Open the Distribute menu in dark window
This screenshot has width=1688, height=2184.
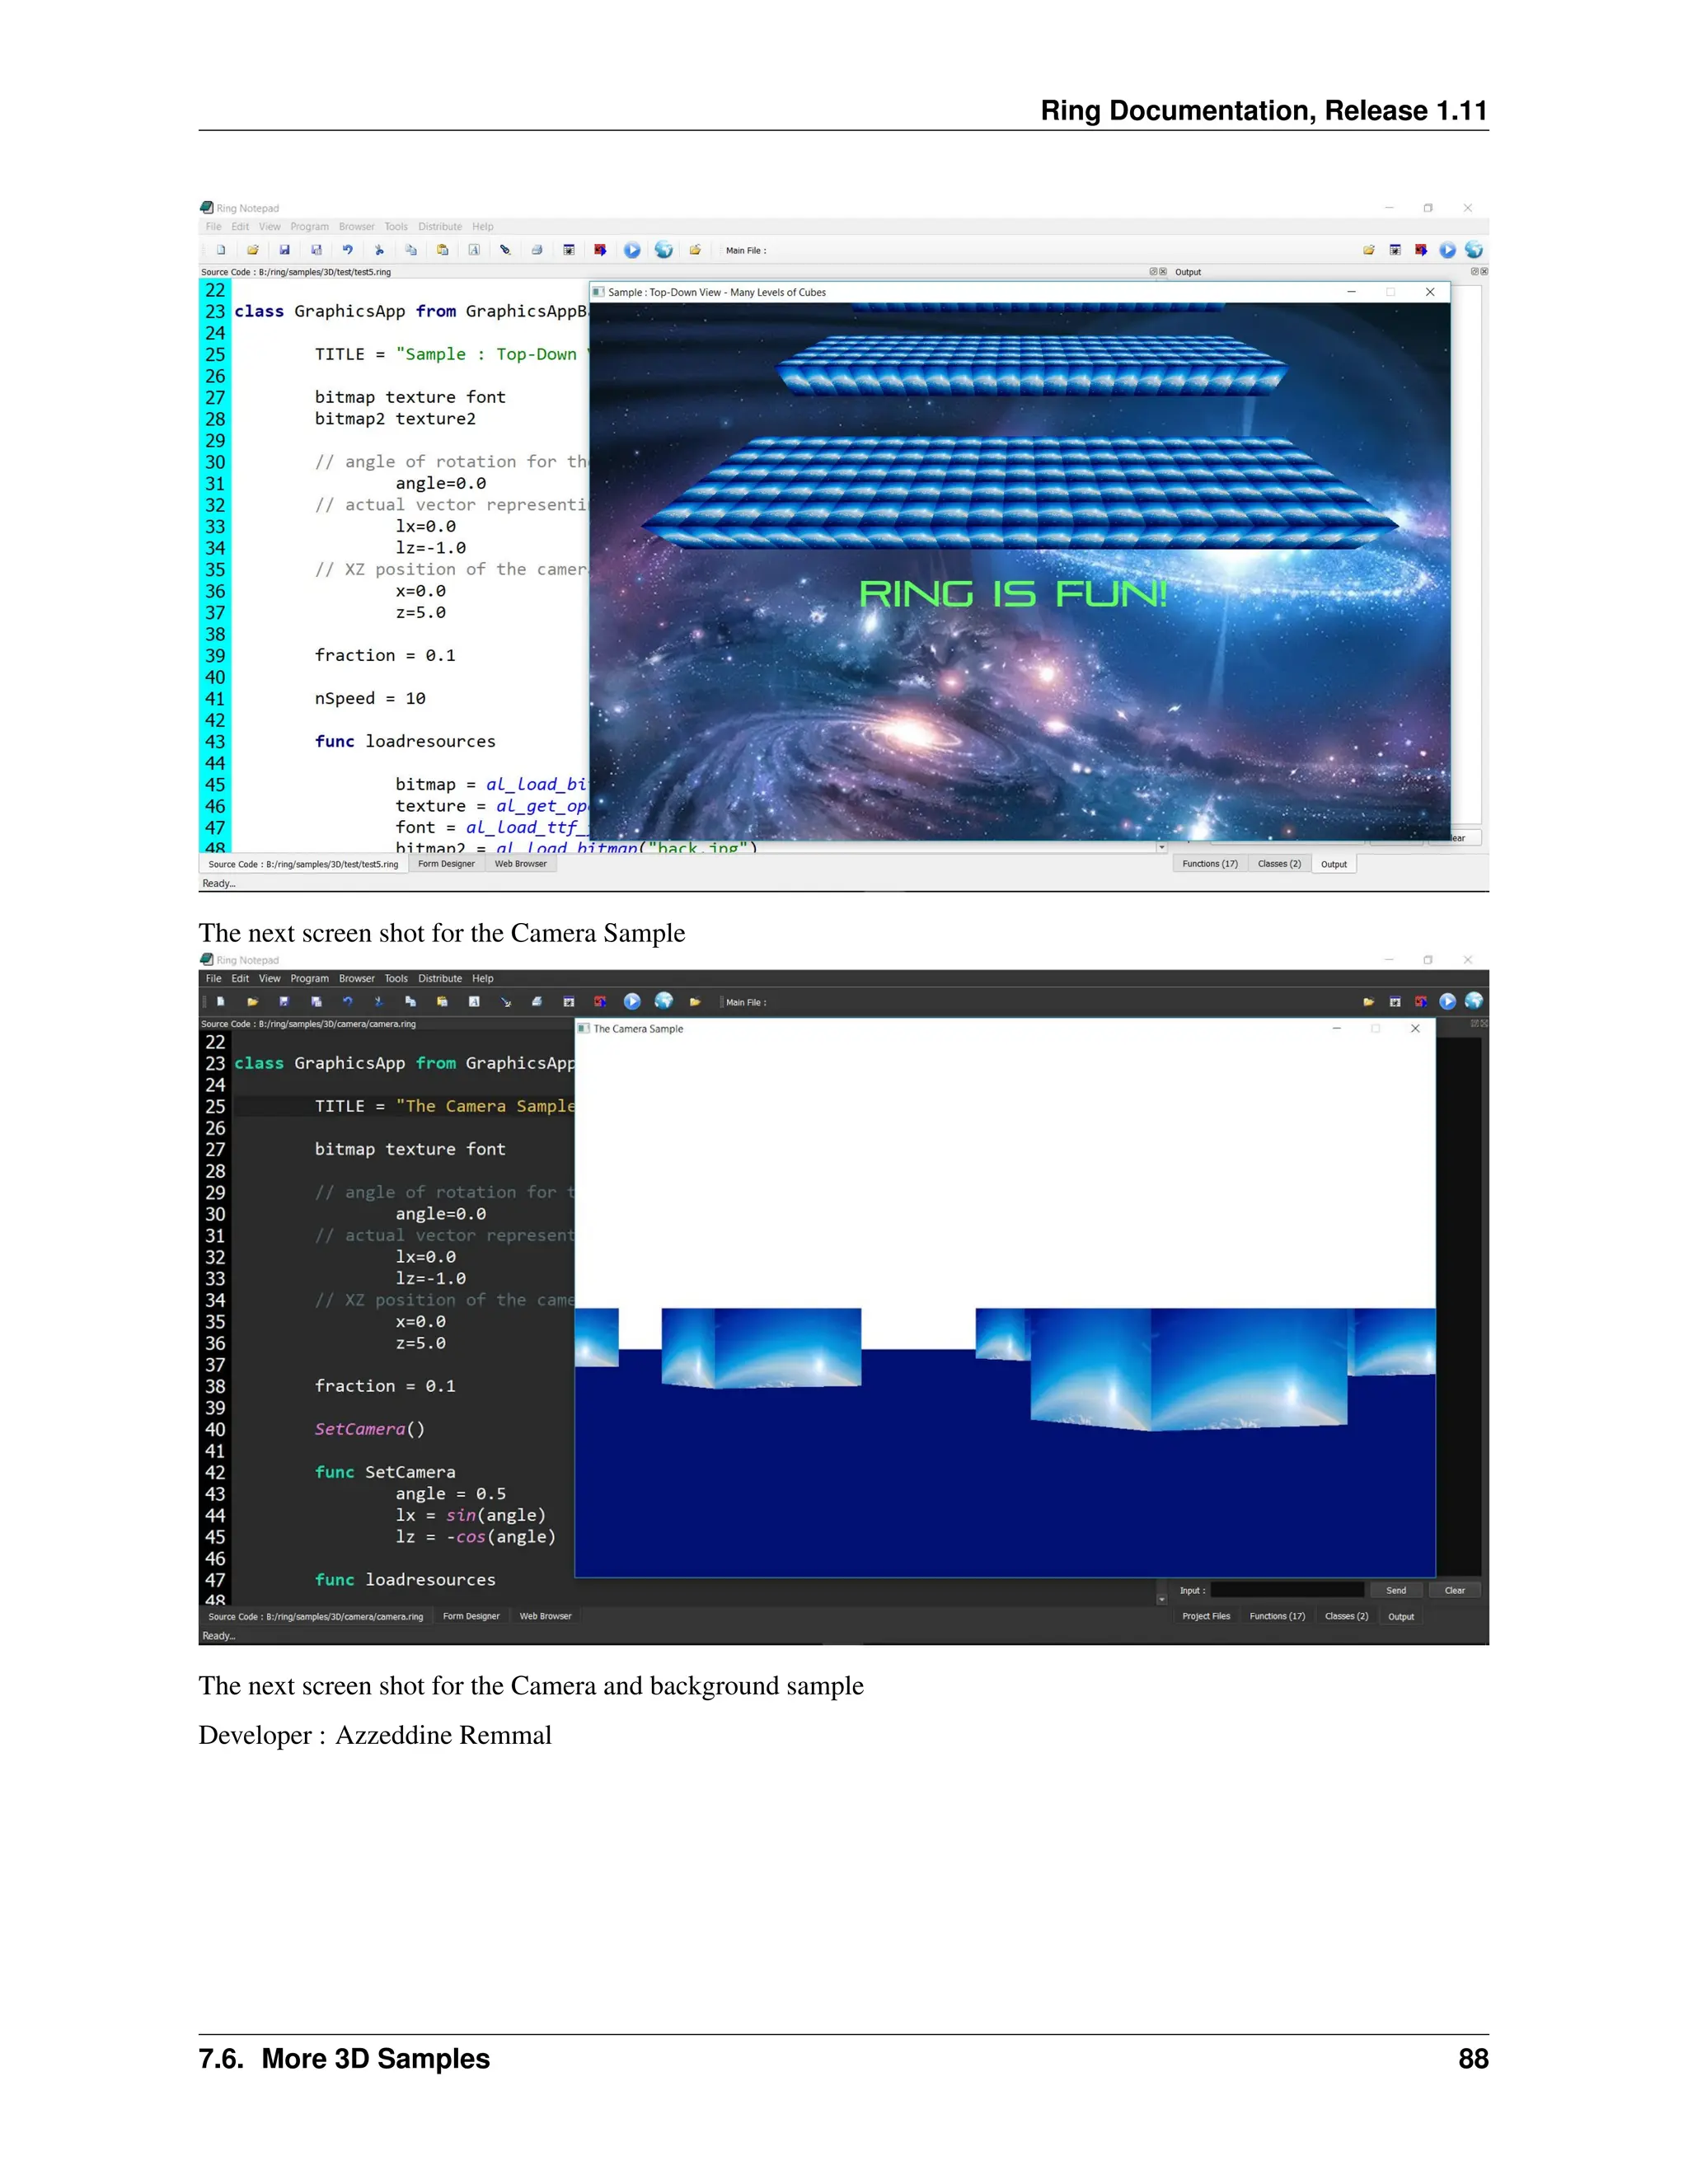coord(440,979)
